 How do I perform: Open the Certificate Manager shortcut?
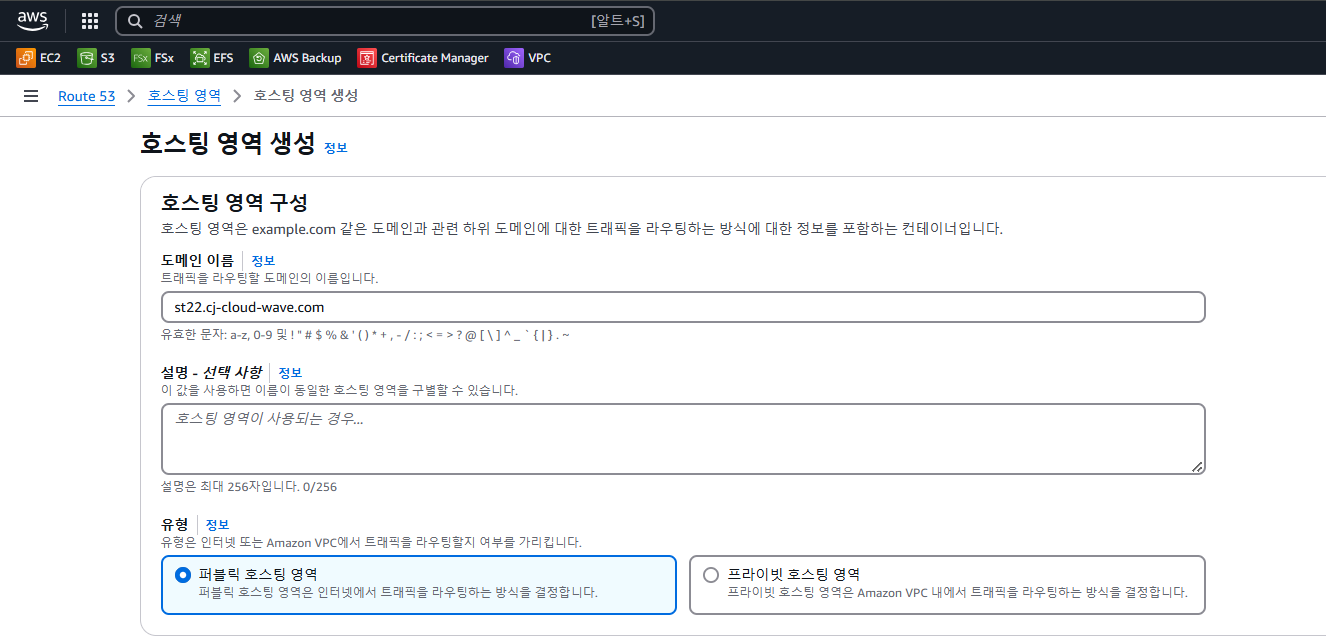pos(424,58)
